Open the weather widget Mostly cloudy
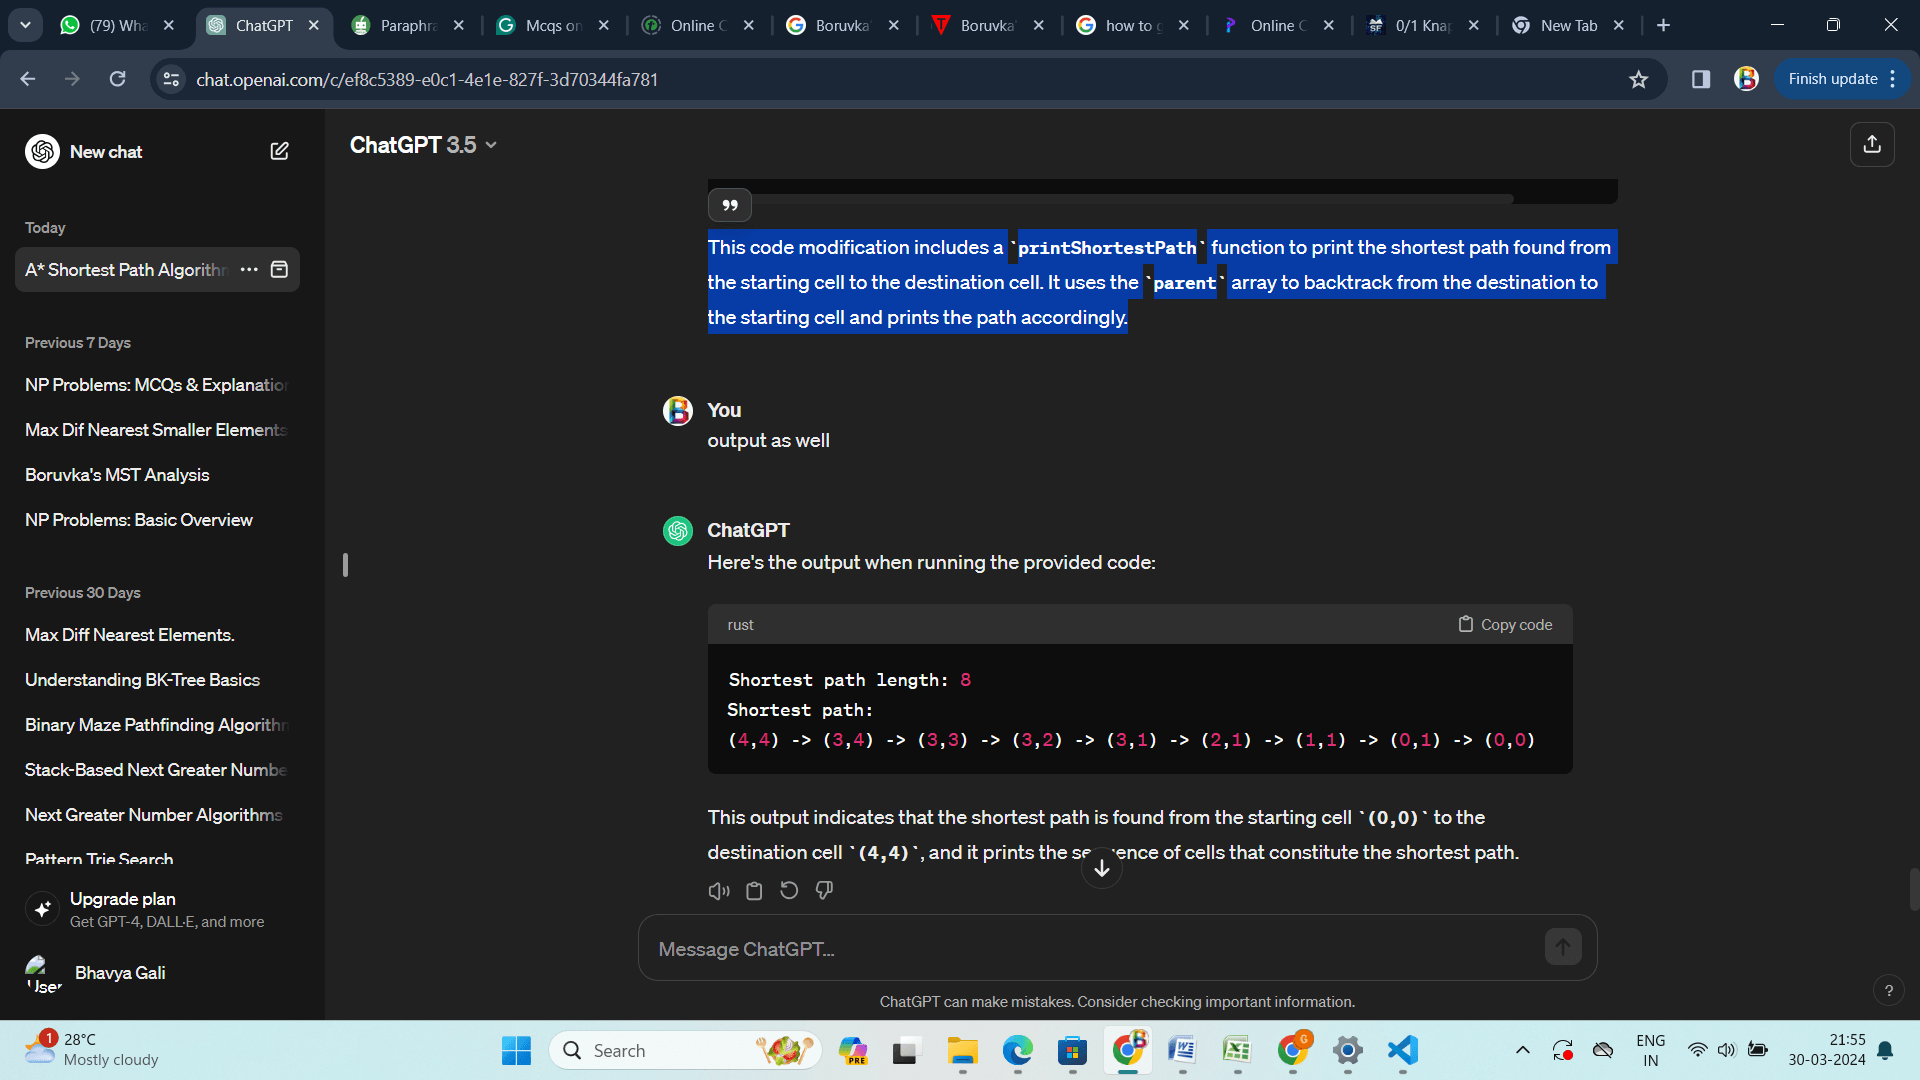Screen dimensions: 1920x1080 click(92, 1050)
